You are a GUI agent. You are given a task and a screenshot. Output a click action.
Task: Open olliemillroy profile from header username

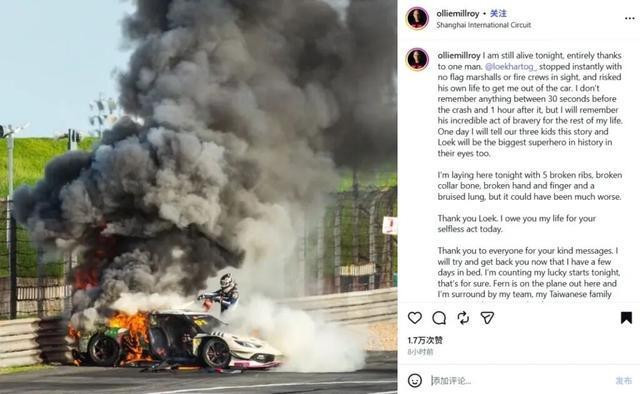coord(458,13)
